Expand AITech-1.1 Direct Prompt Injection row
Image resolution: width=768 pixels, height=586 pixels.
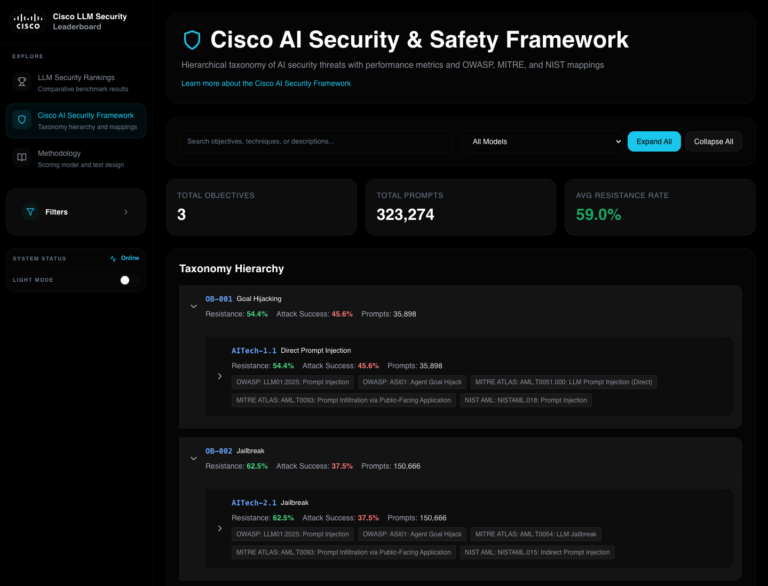pyautogui.click(x=220, y=376)
